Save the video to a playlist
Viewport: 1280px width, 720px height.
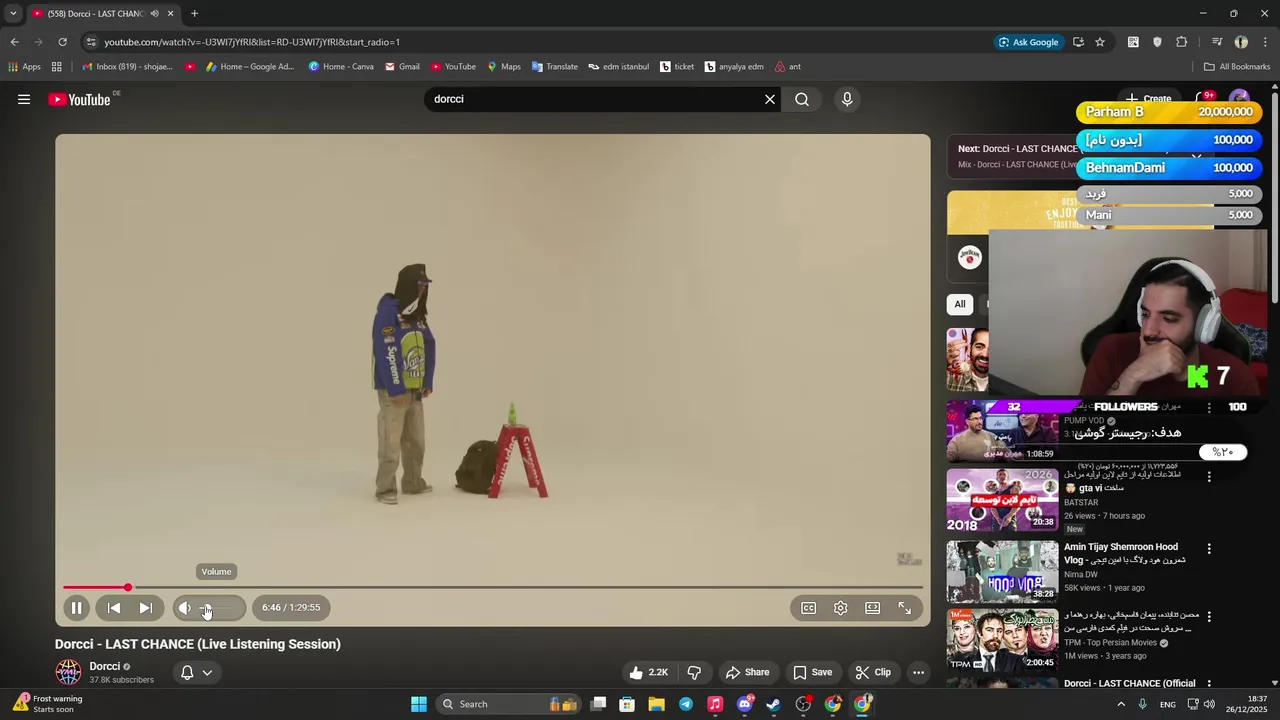(x=812, y=672)
